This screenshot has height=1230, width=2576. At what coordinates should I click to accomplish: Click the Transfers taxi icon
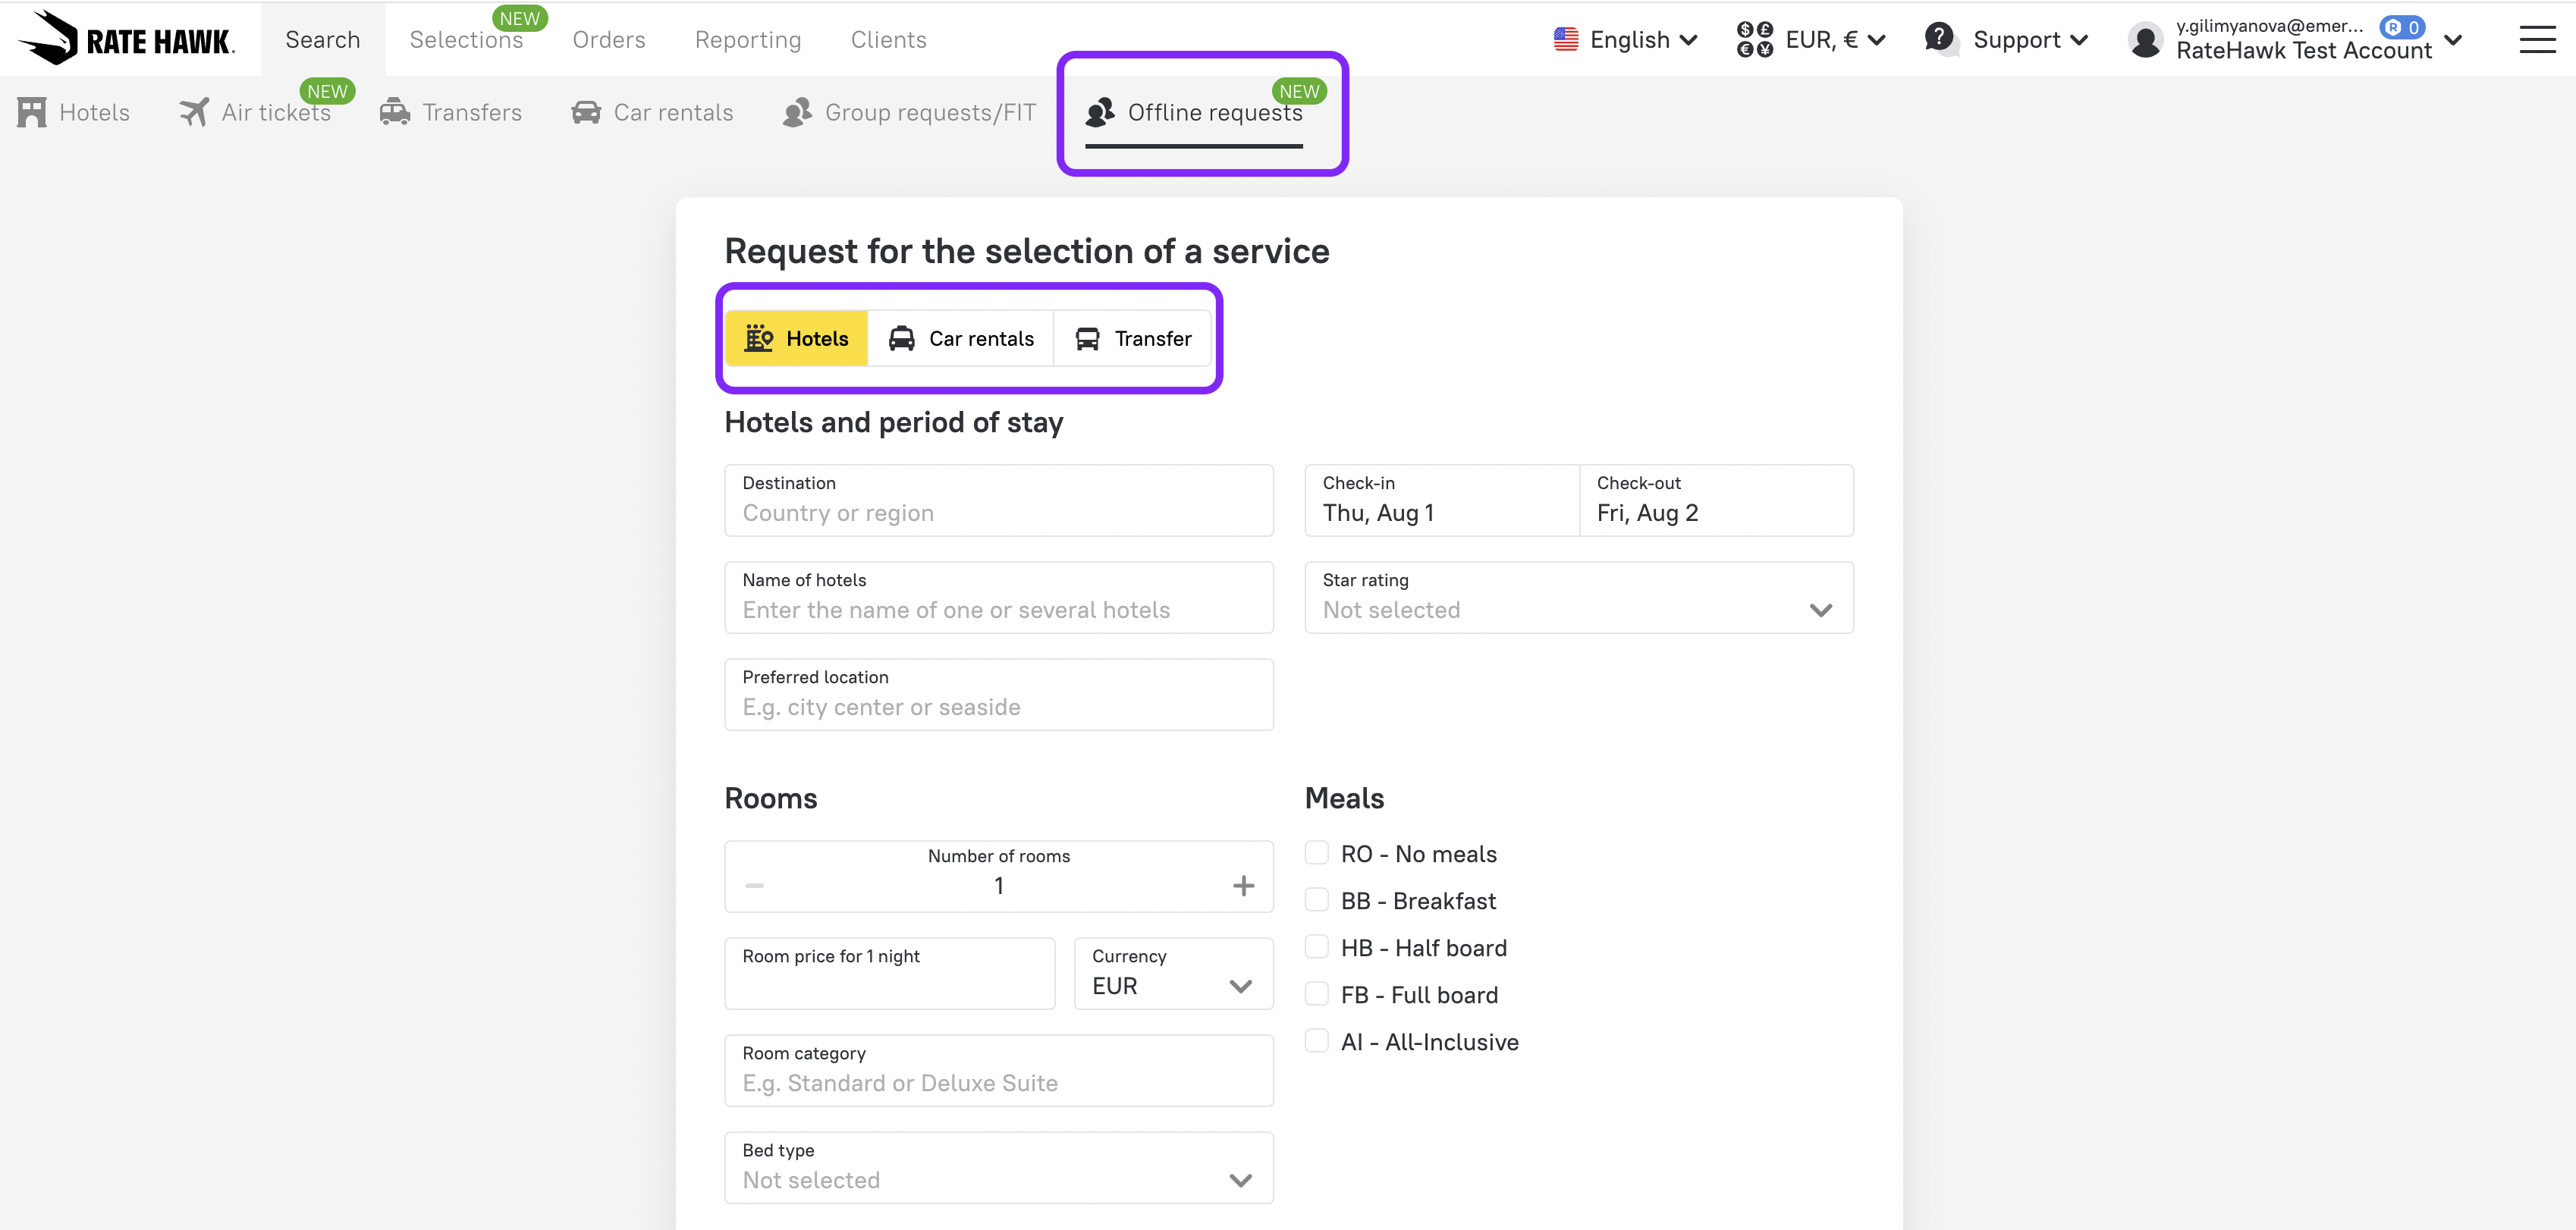pos(395,112)
